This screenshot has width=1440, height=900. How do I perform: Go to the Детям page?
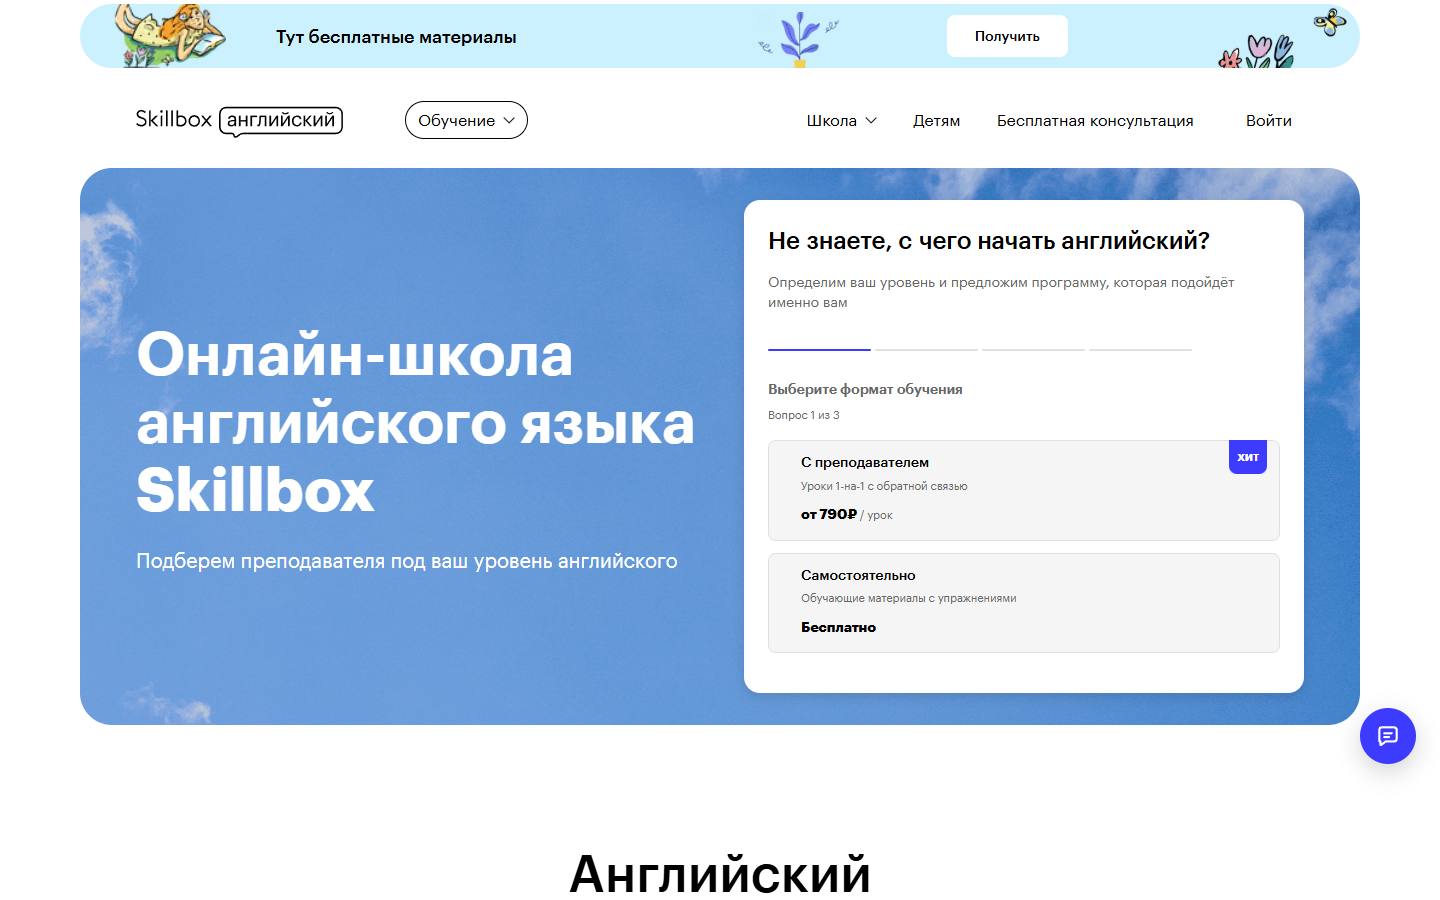tap(936, 120)
